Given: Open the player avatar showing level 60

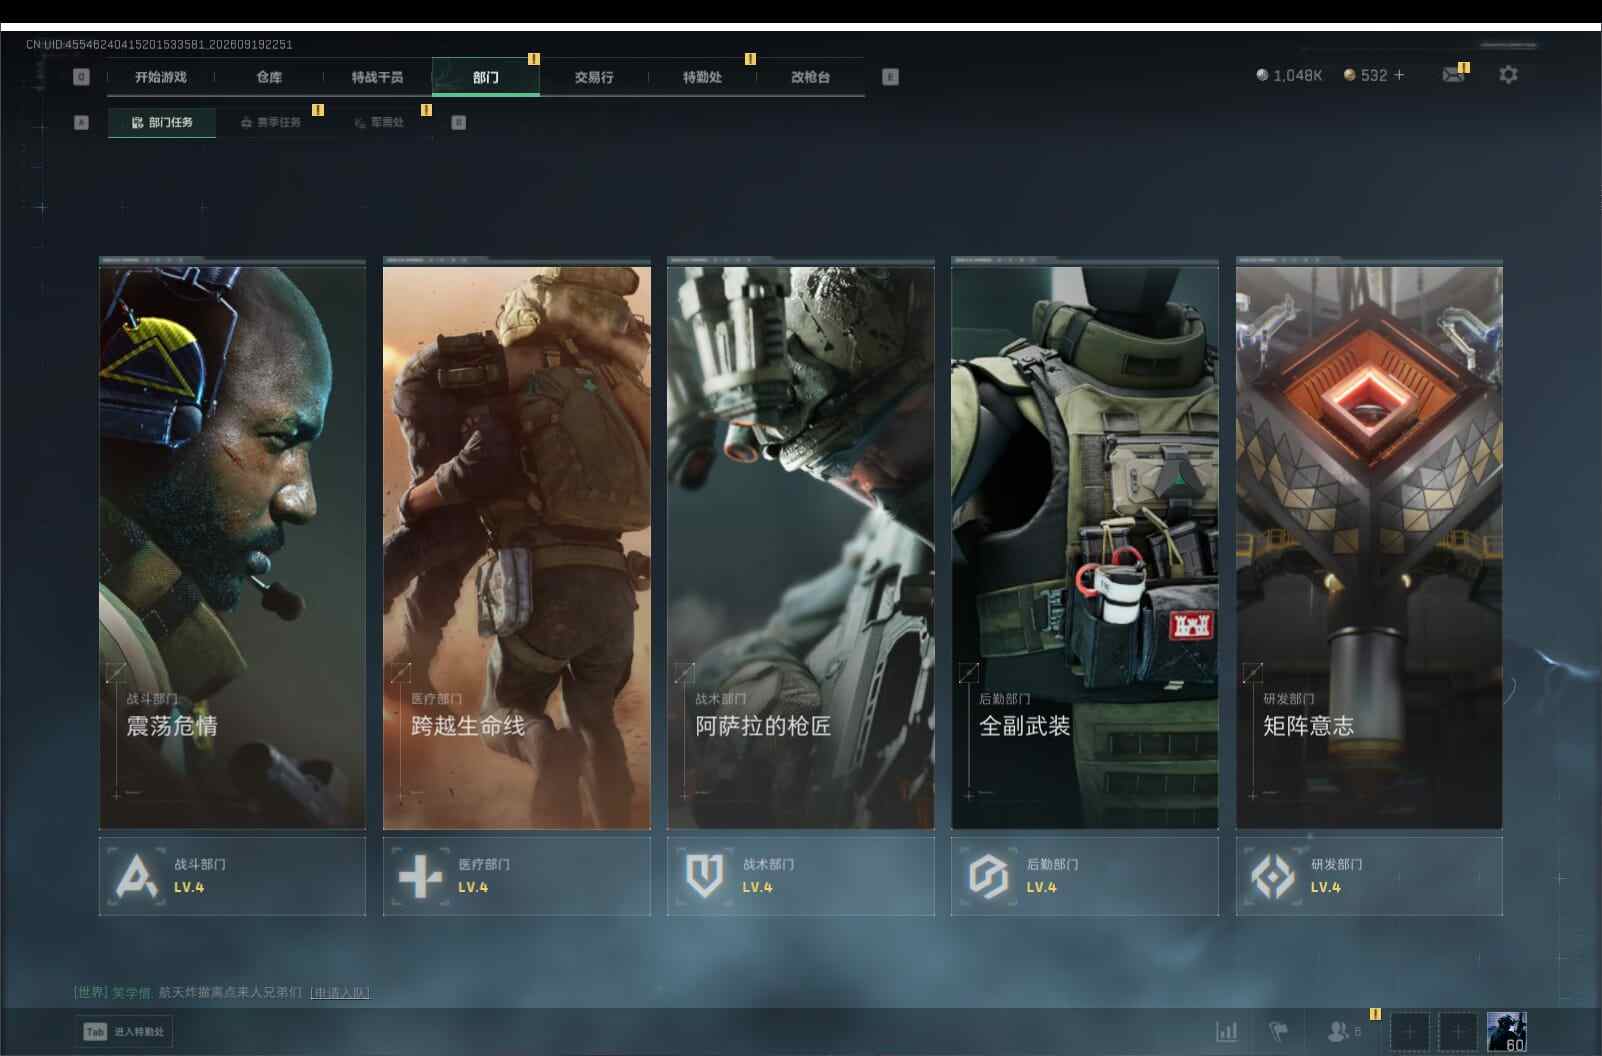Looking at the screenshot, I should tap(1506, 1031).
